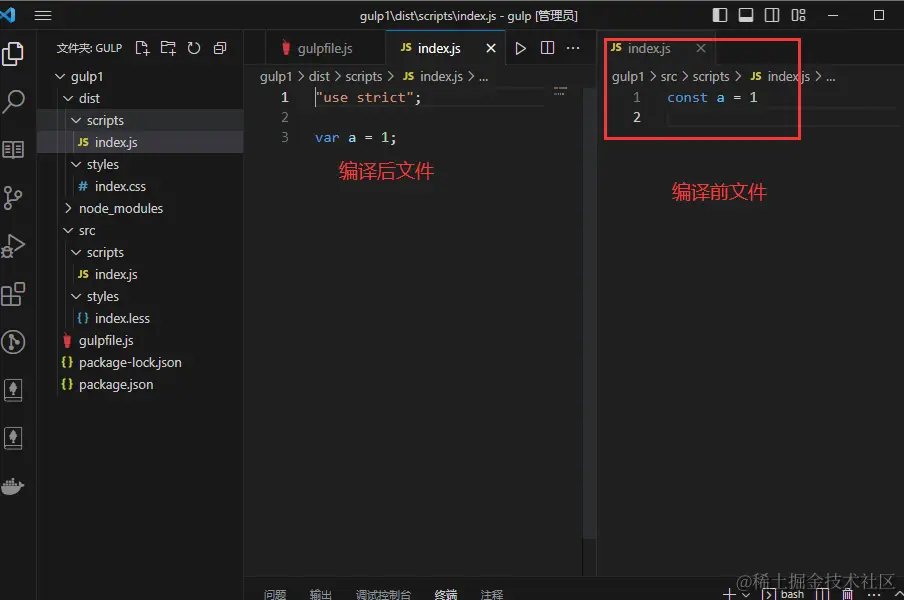Click the bash terminal entry

(784, 594)
